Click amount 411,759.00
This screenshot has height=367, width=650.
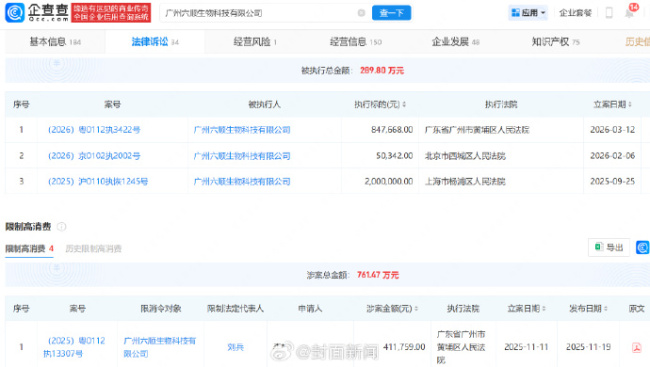404,347
